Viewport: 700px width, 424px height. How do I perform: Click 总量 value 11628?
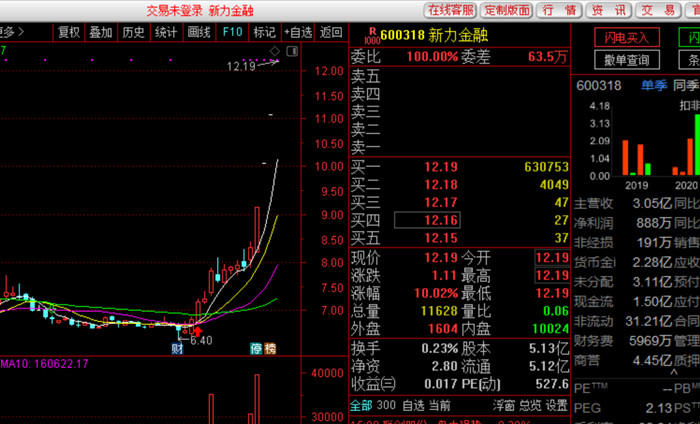(x=439, y=311)
